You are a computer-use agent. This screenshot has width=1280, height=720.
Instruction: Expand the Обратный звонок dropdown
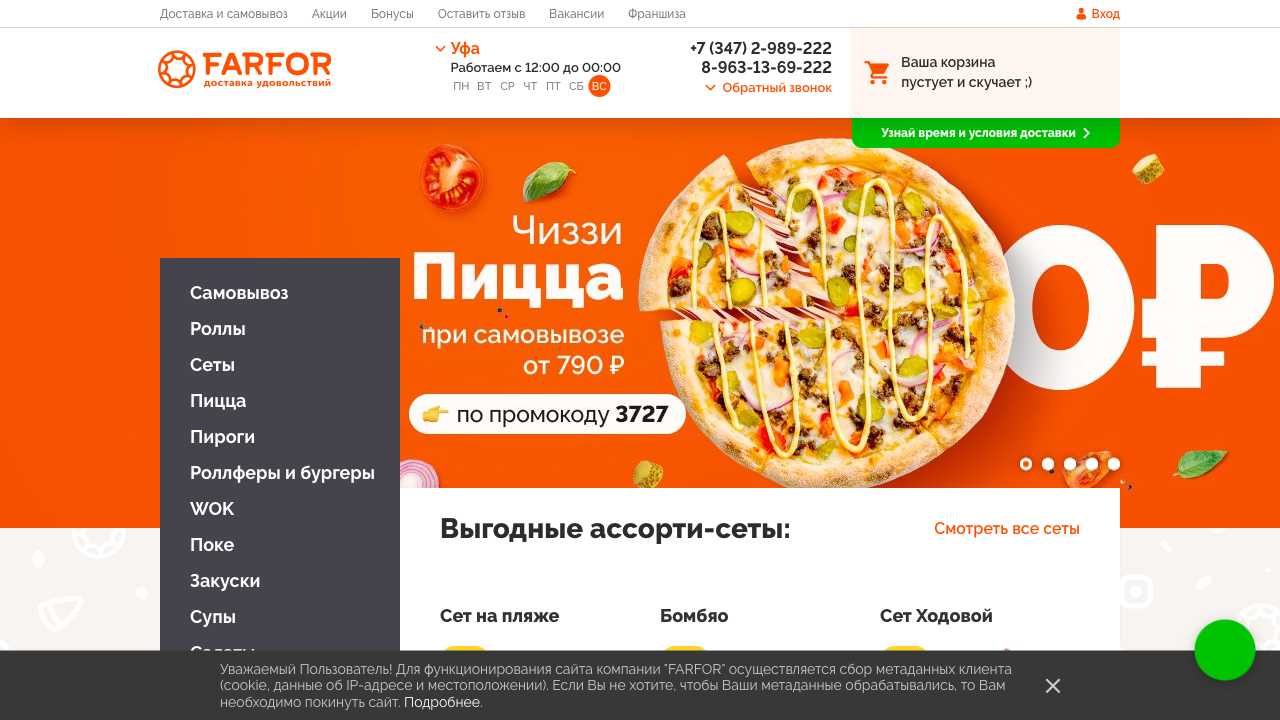pyautogui.click(x=768, y=88)
